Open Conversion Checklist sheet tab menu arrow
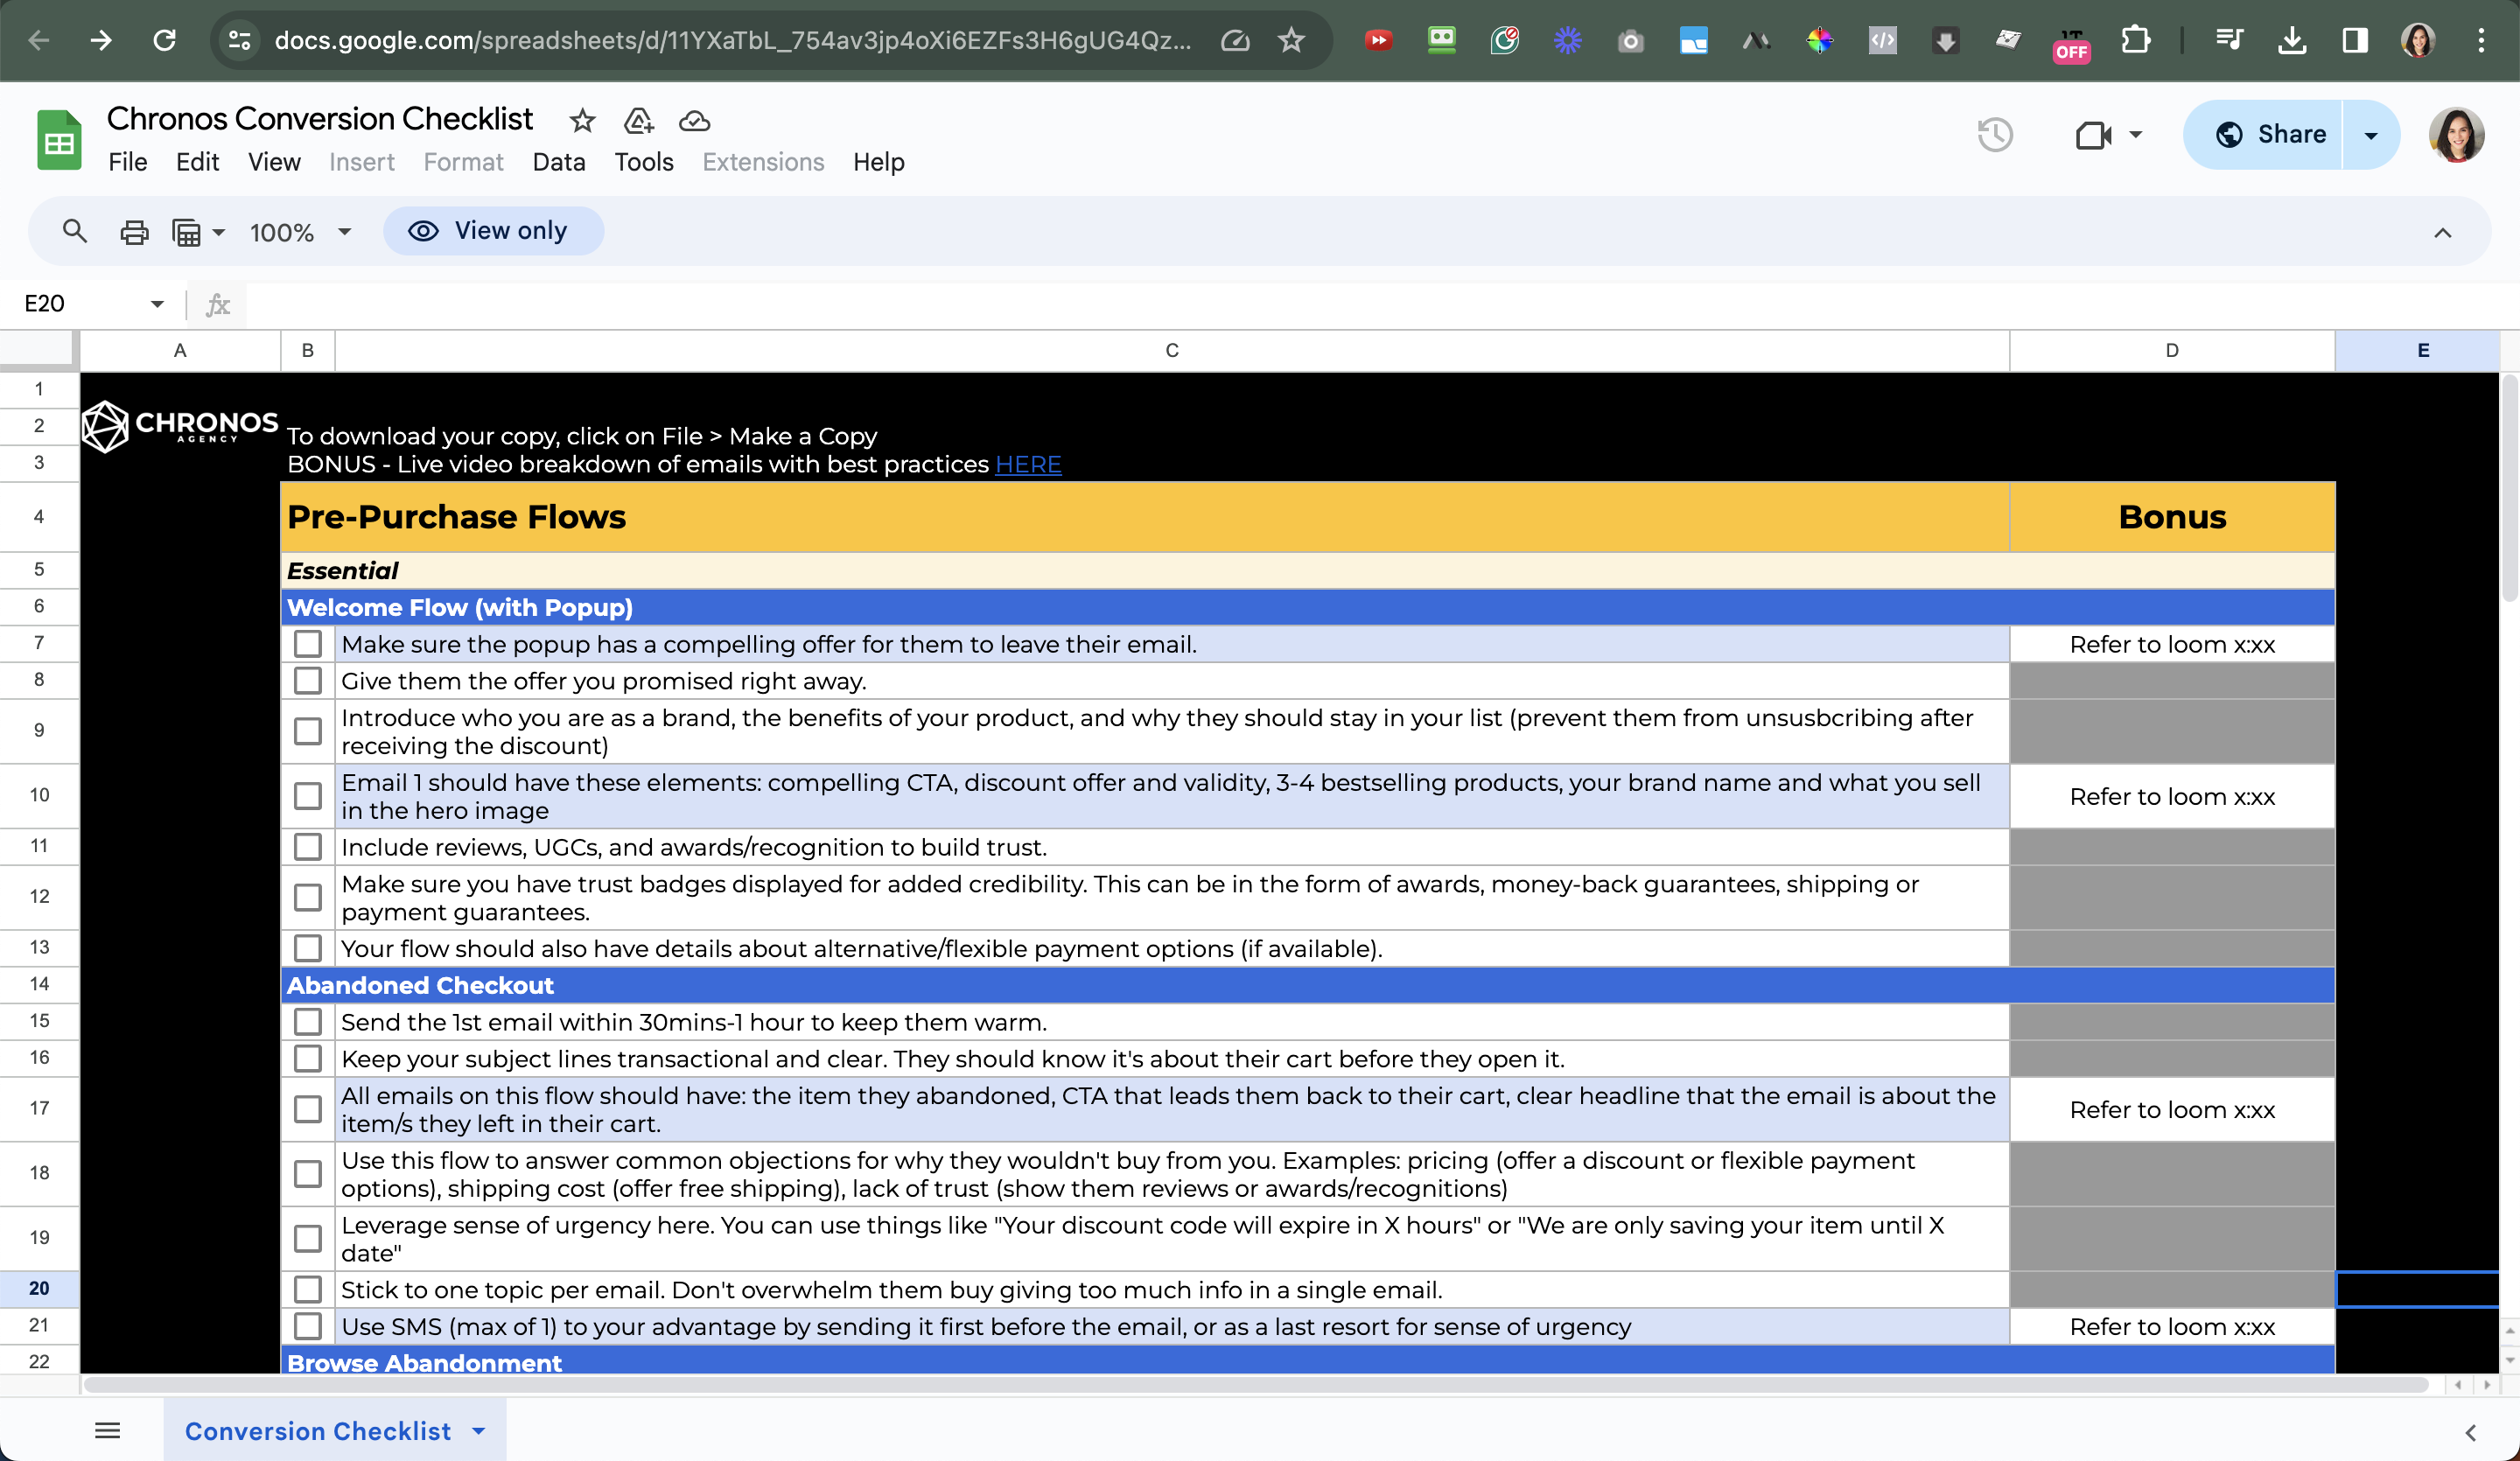This screenshot has height=1461, width=2520. 479,1431
